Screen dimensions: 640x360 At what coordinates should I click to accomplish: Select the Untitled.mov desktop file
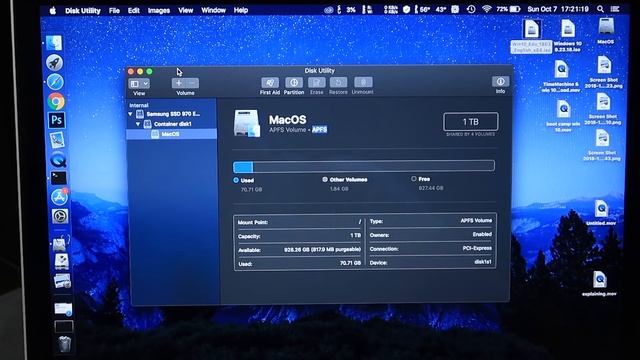601,213
